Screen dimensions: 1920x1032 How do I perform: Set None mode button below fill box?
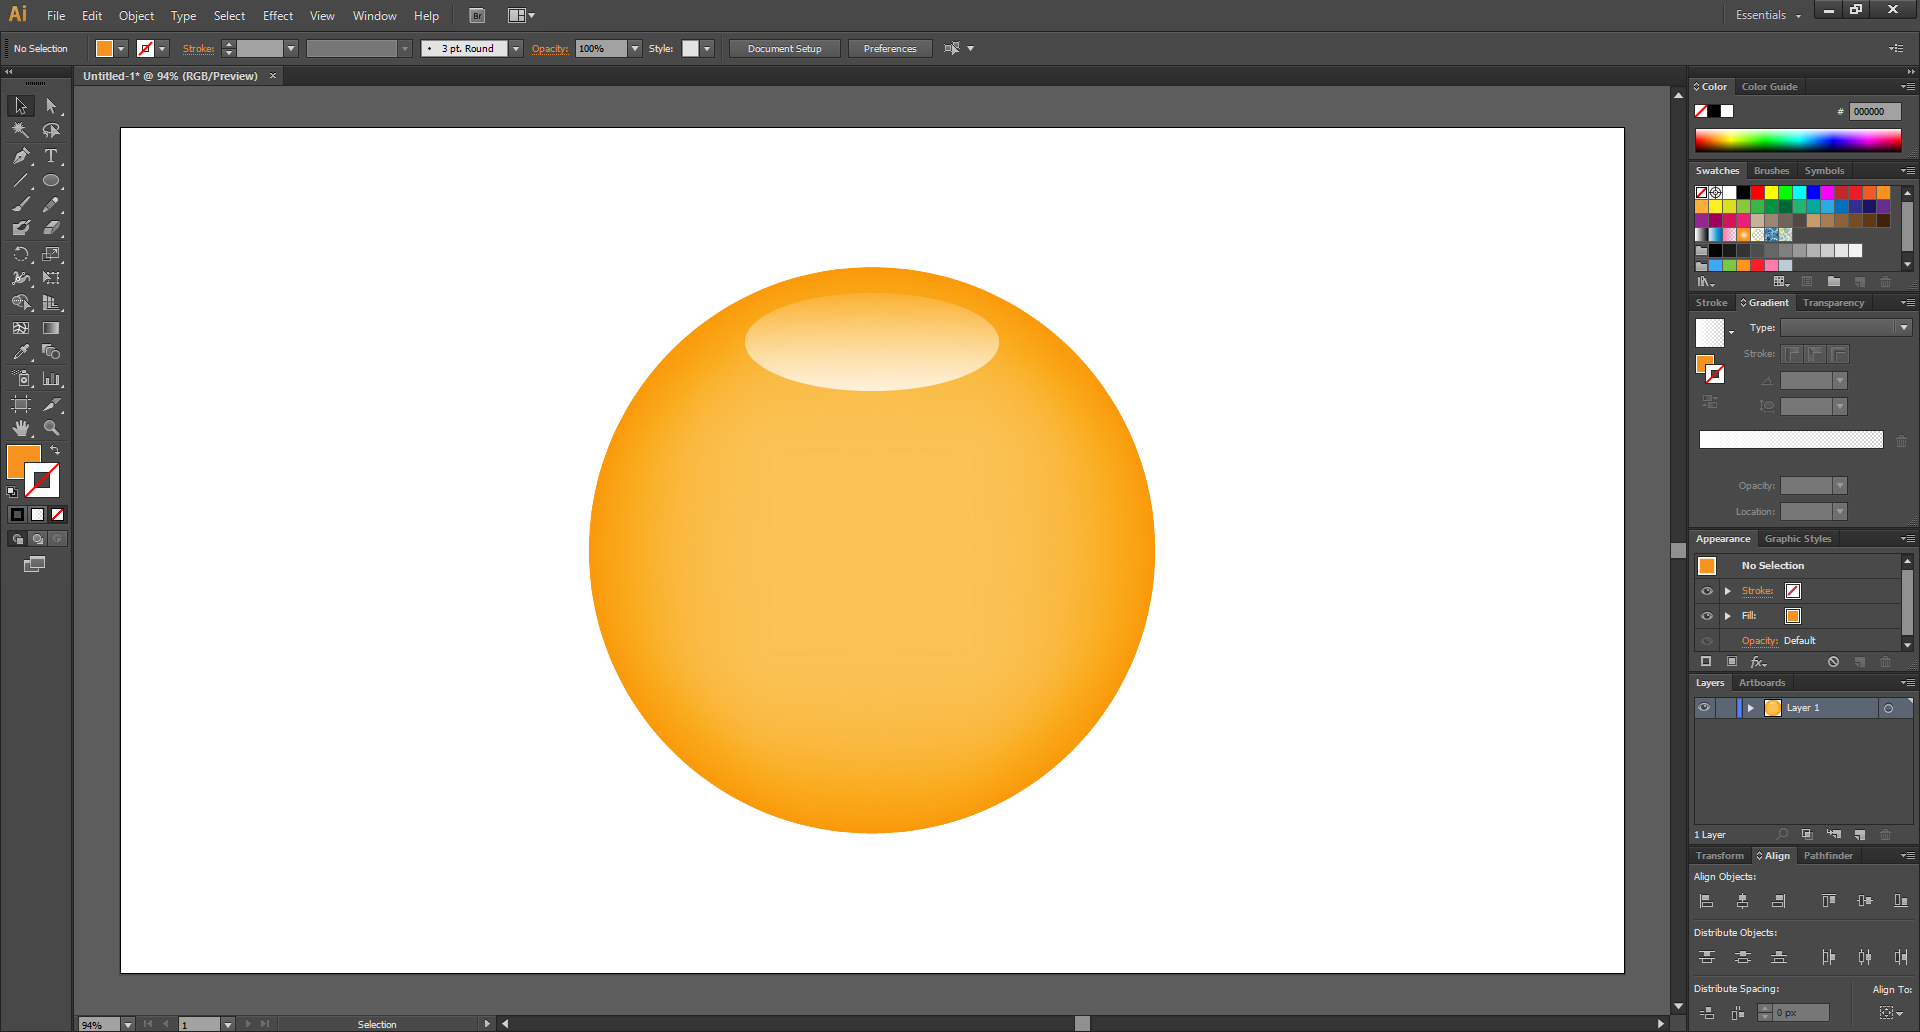click(57, 515)
